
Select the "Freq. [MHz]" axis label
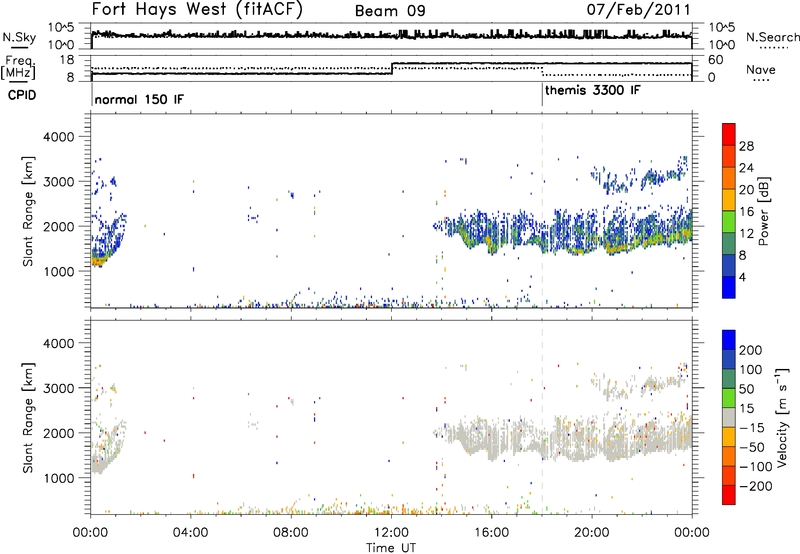pyautogui.click(x=19, y=67)
